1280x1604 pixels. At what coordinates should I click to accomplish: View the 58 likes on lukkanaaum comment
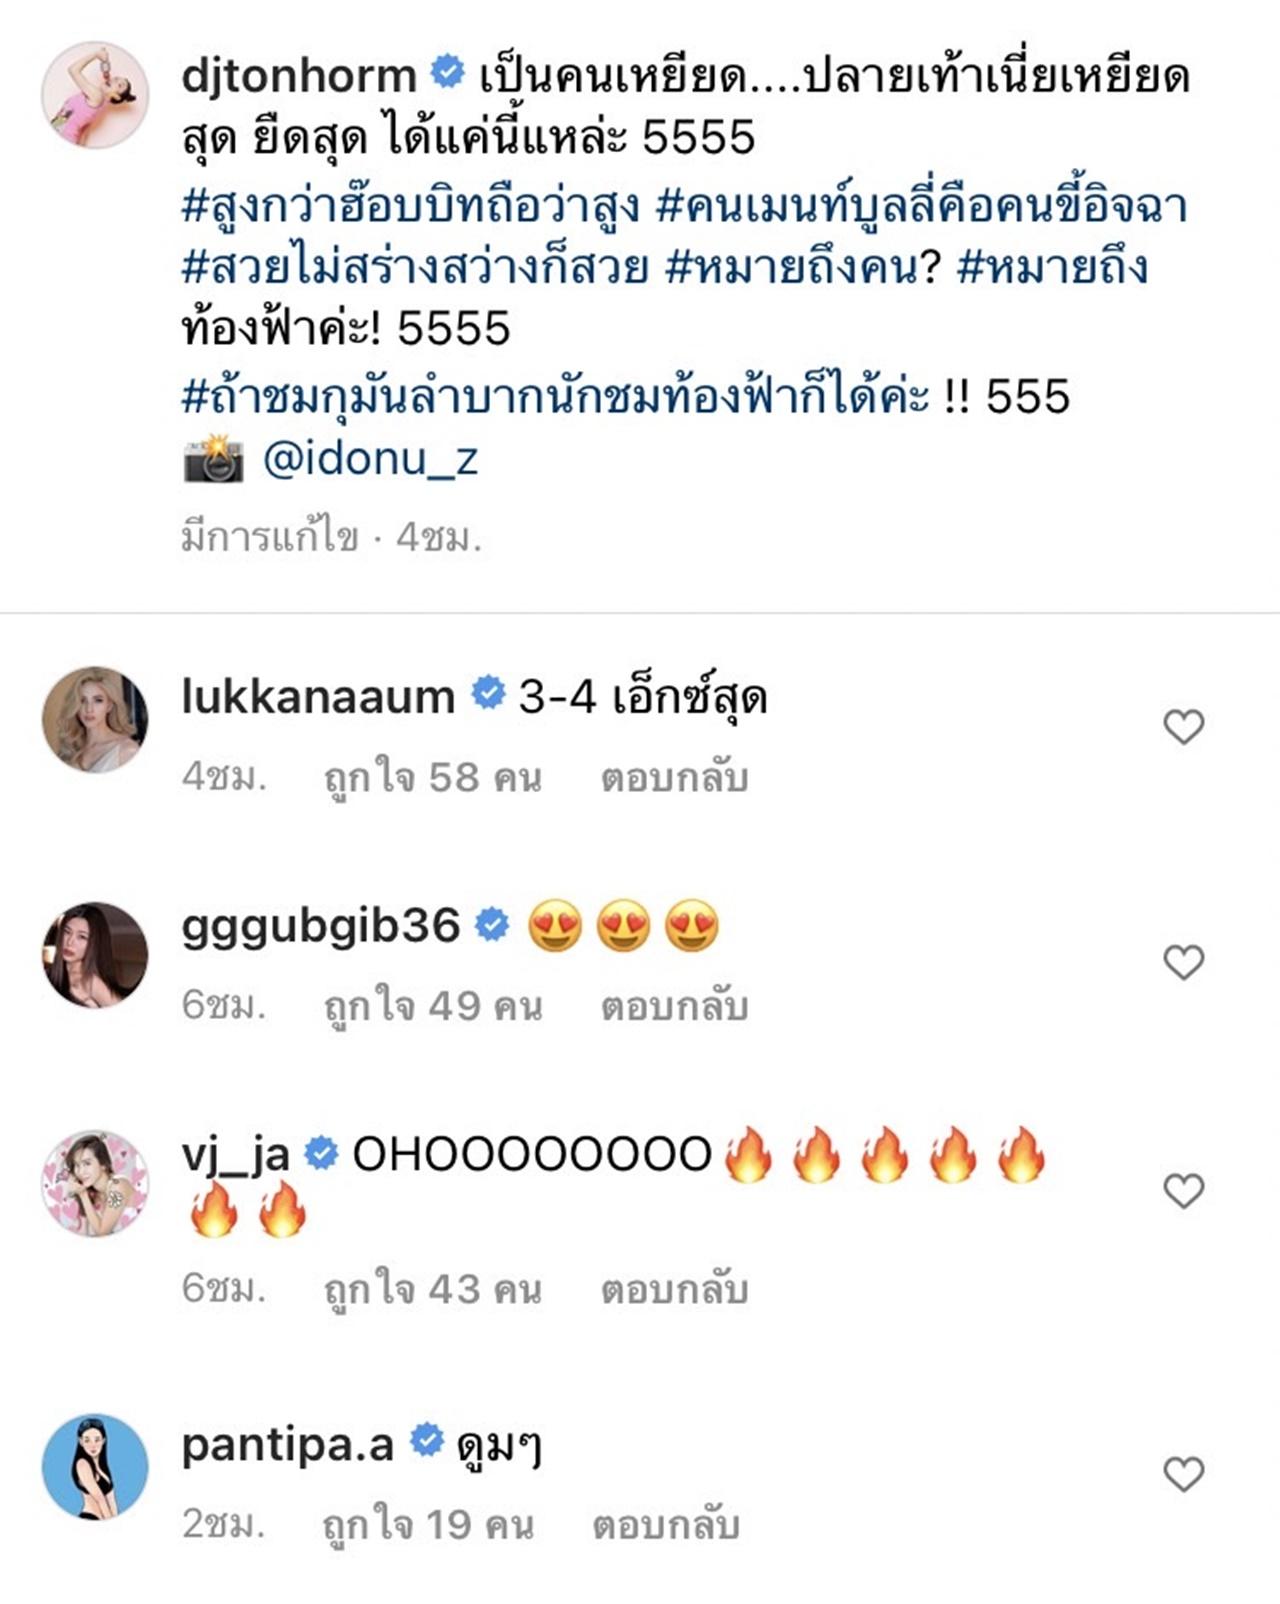point(432,778)
